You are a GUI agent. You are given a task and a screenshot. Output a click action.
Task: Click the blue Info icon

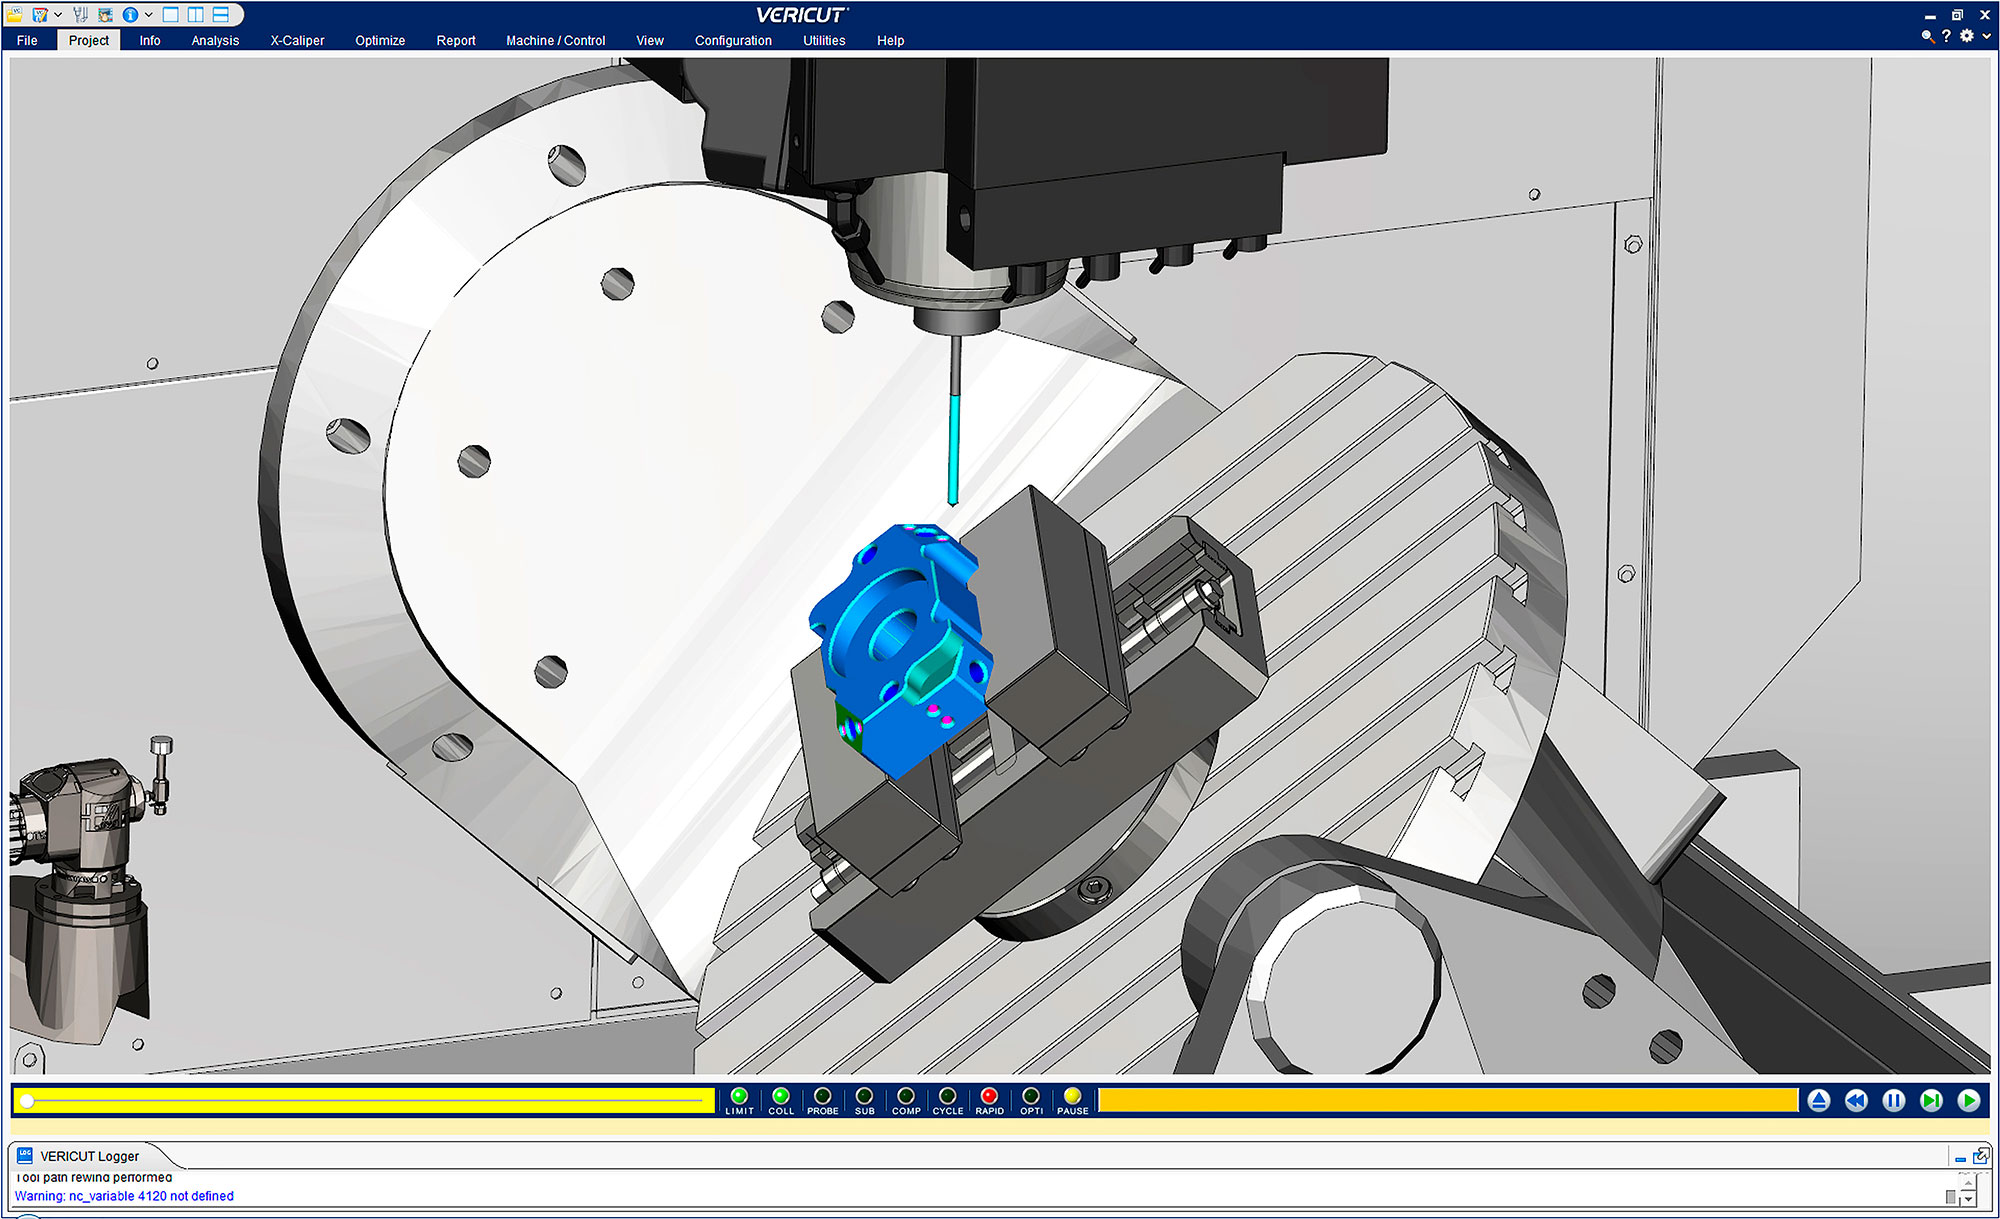coord(130,14)
